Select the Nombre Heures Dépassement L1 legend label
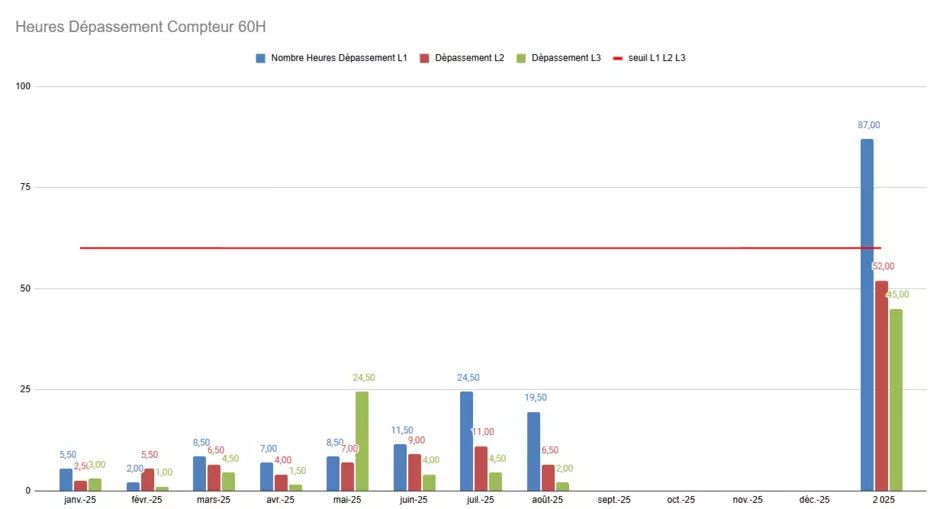 tap(338, 58)
